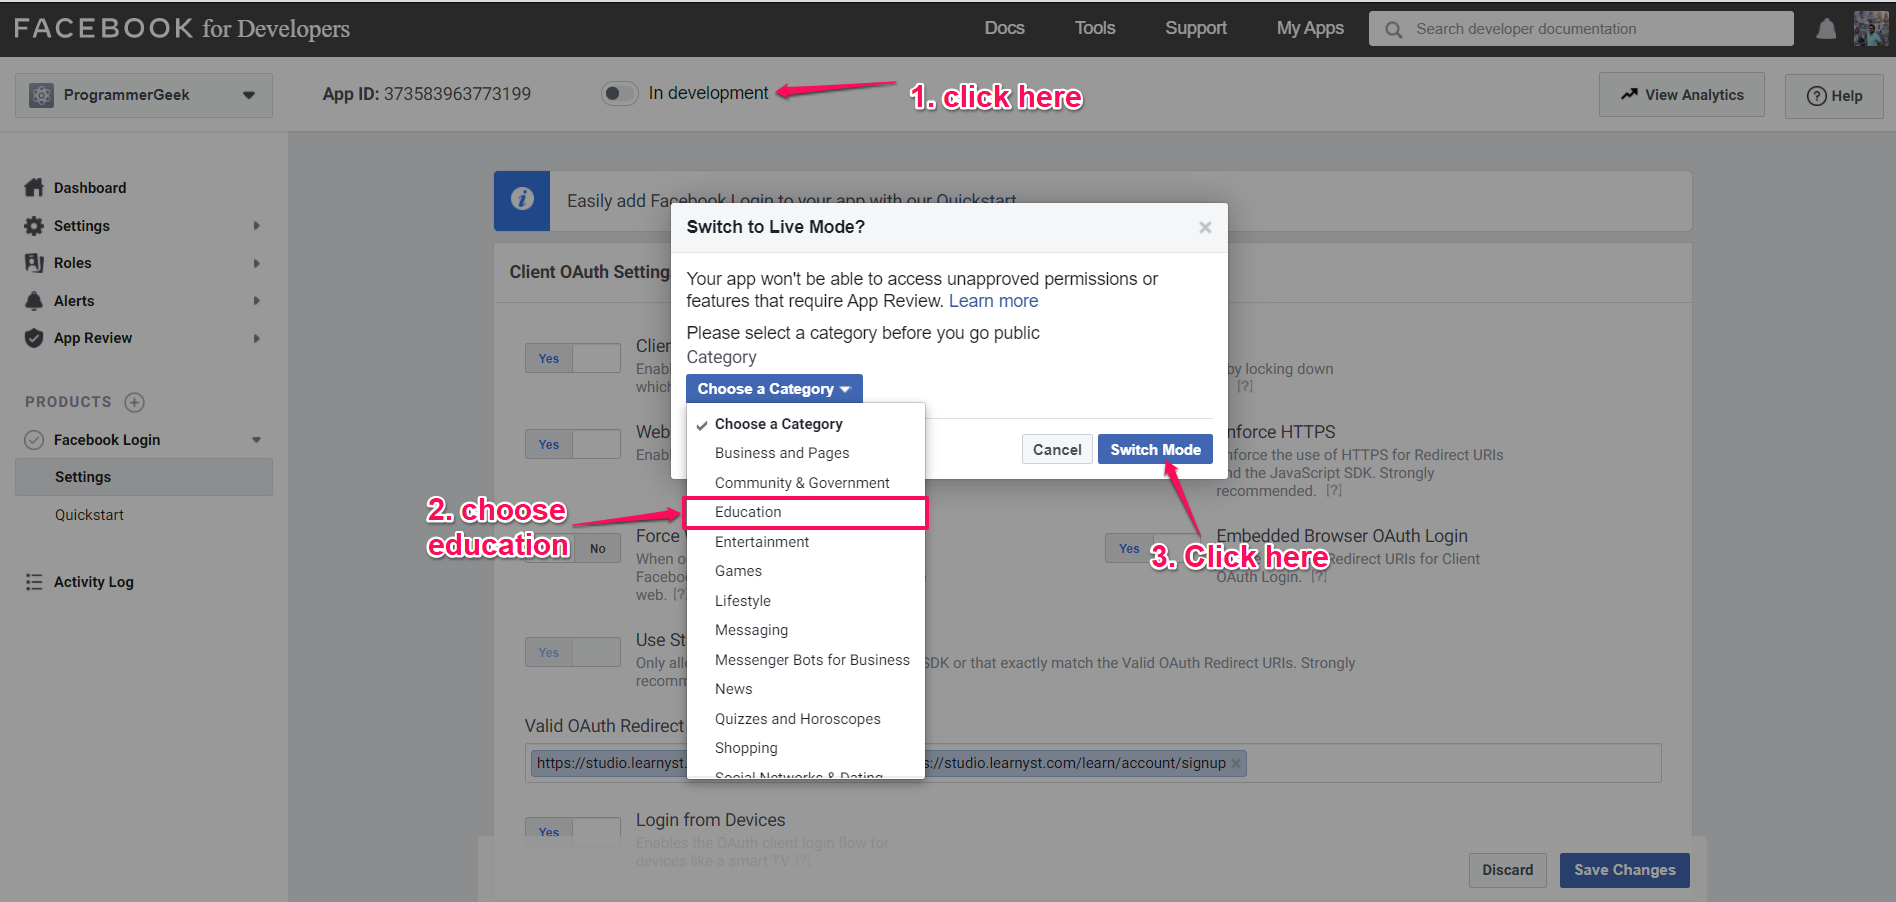Click the Activity Log list icon
Screen dimensions: 1896x902
34,582
